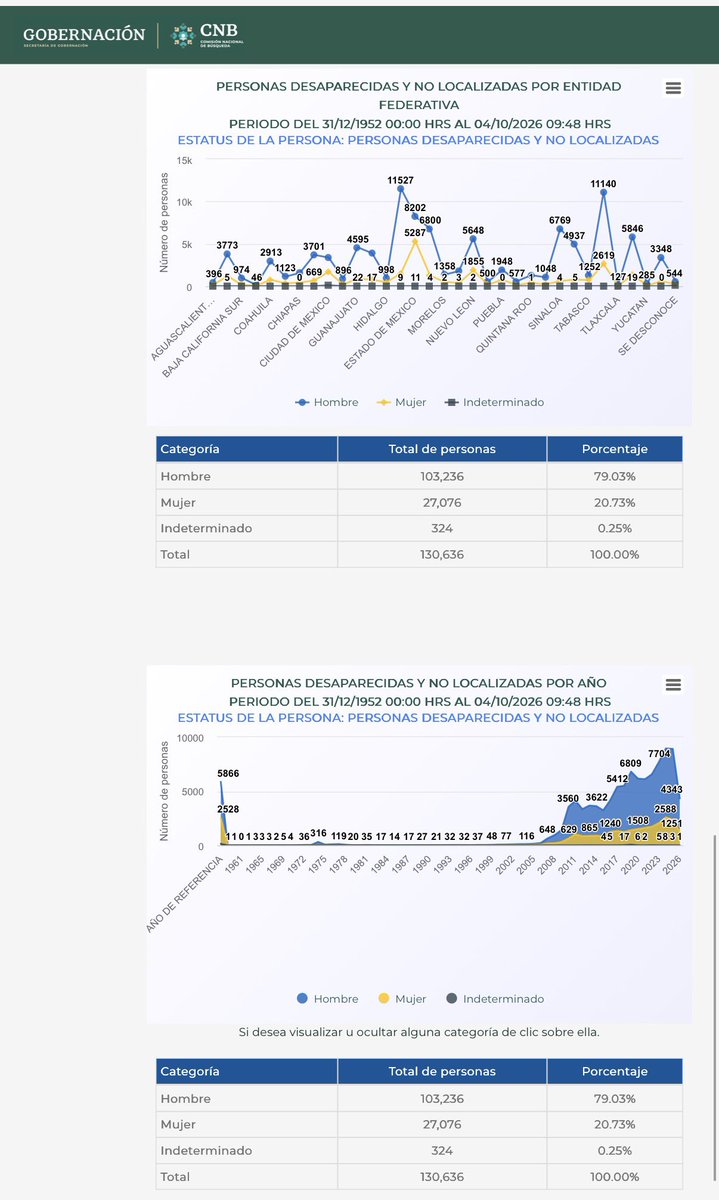This screenshot has height=1200, width=719.
Task: Click the 79.03% cell under the state chart
Action: [615, 476]
